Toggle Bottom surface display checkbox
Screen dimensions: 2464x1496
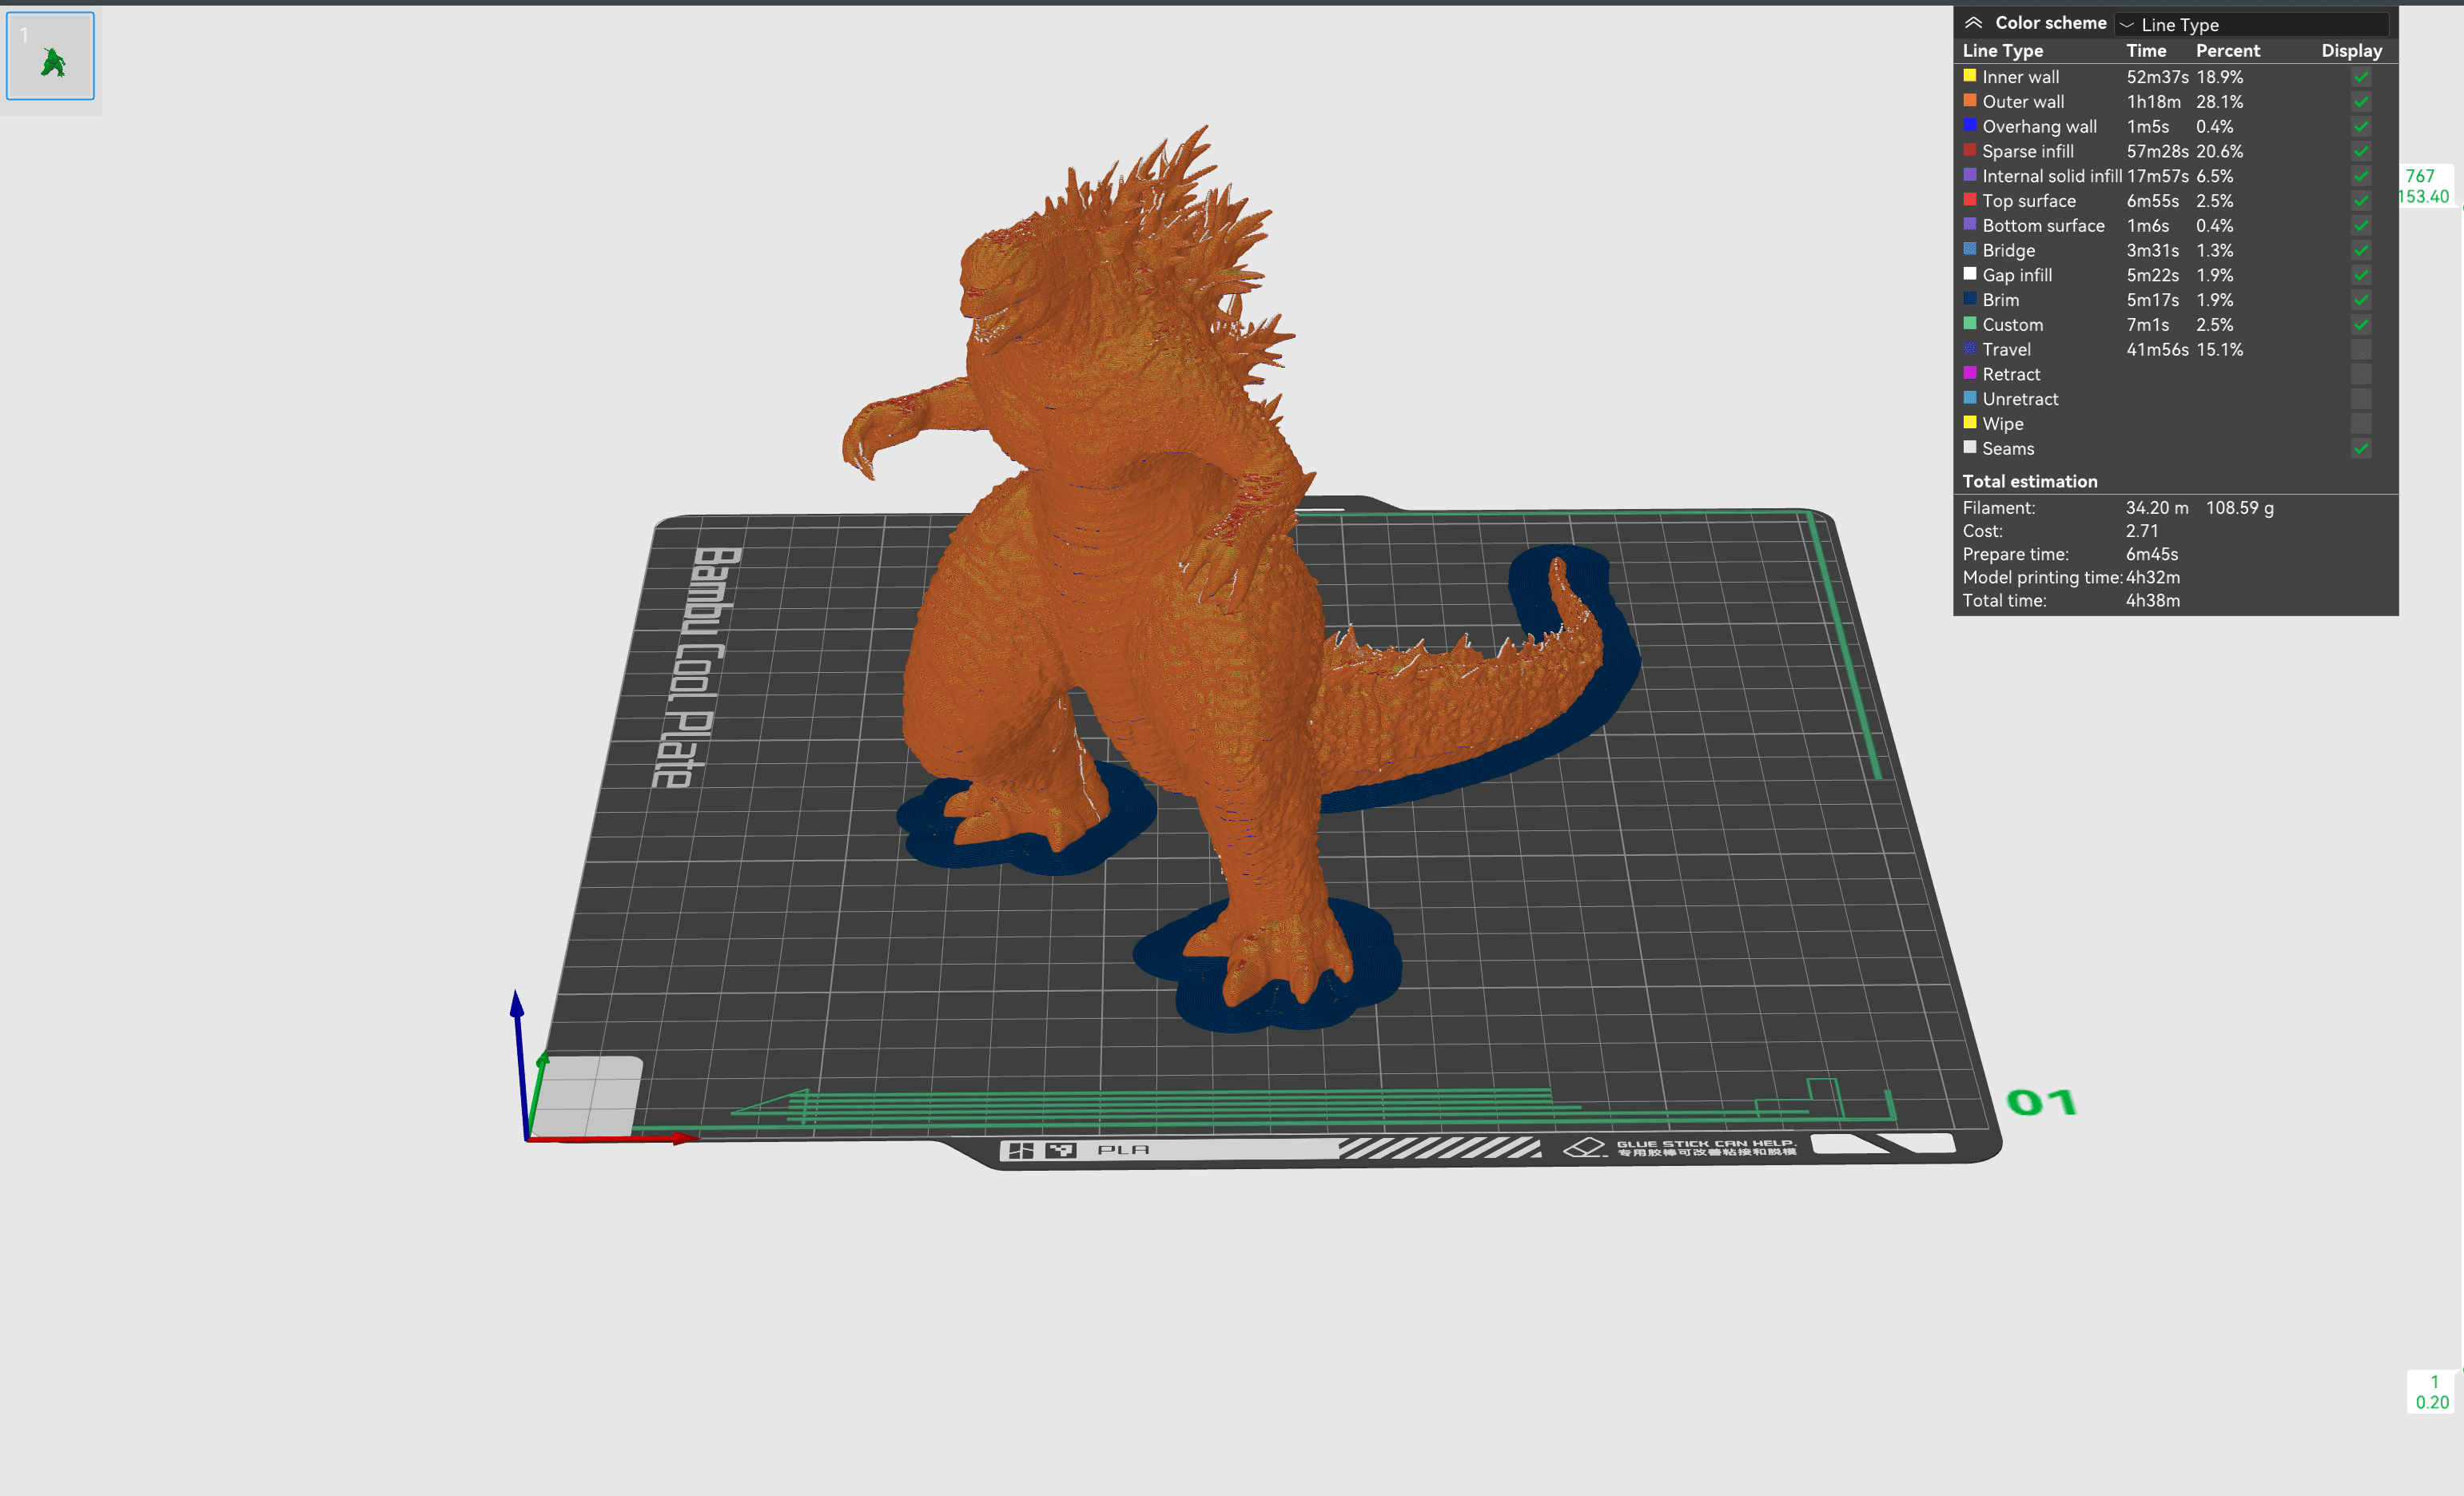(x=2360, y=226)
